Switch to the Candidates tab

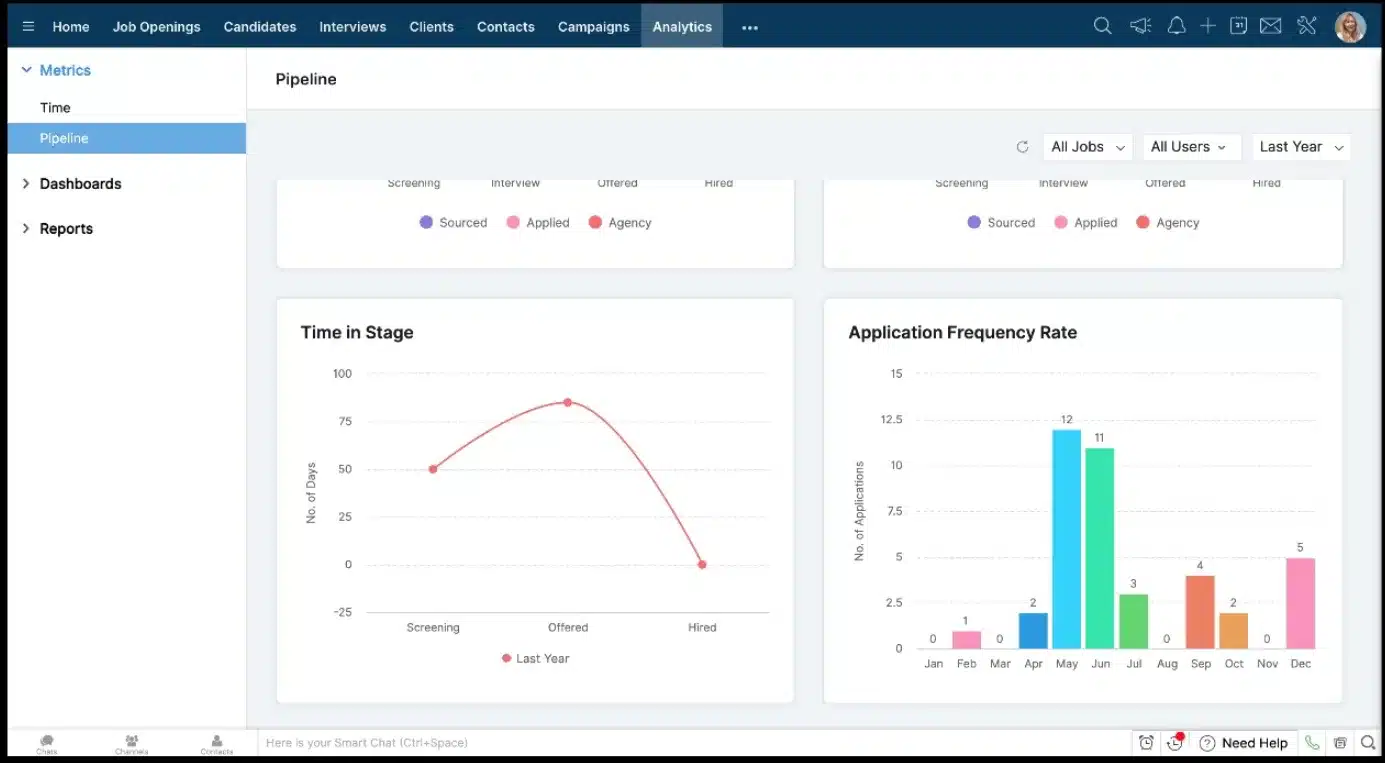[259, 26]
